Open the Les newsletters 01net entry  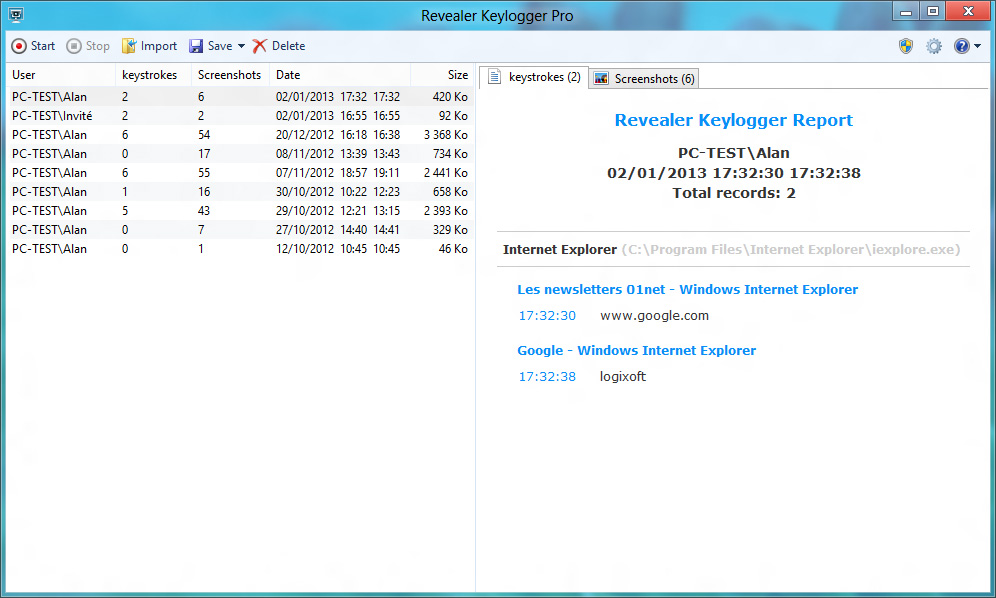point(687,289)
